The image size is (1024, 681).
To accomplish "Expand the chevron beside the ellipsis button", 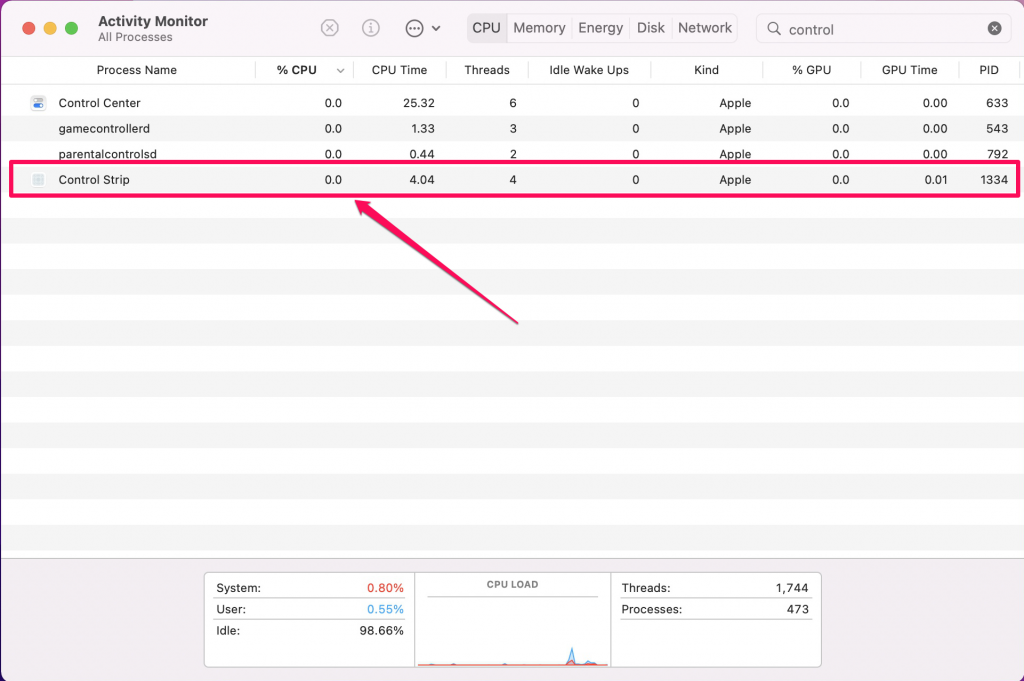I will point(436,28).
